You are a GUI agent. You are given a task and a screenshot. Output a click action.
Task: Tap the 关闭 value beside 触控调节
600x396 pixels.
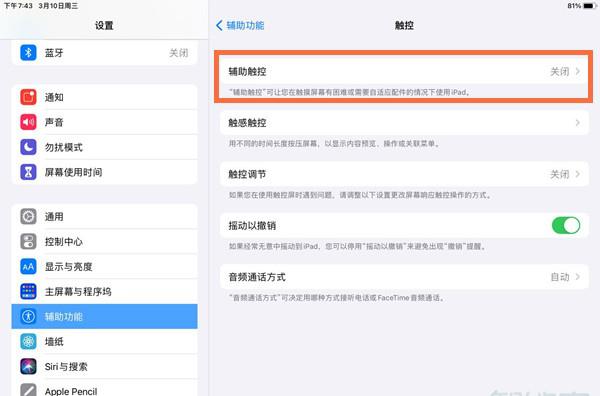tap(559, 174)
